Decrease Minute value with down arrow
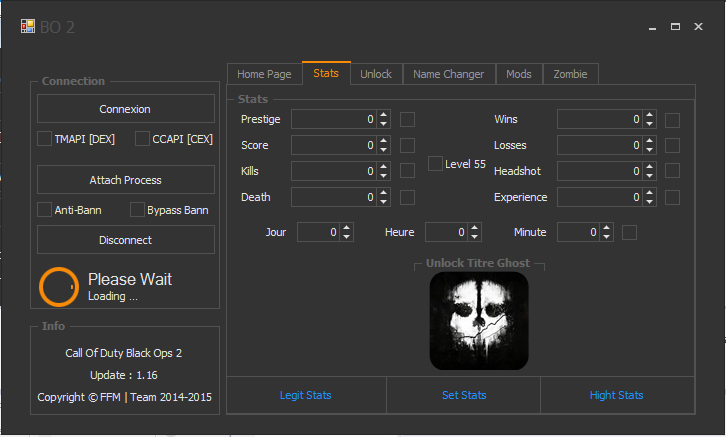The width and height of the screenshot is (726, 437). click(x=607, y=237)
